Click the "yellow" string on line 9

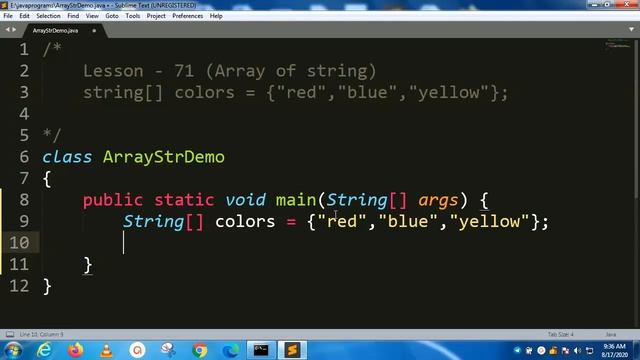coord(490,222)
